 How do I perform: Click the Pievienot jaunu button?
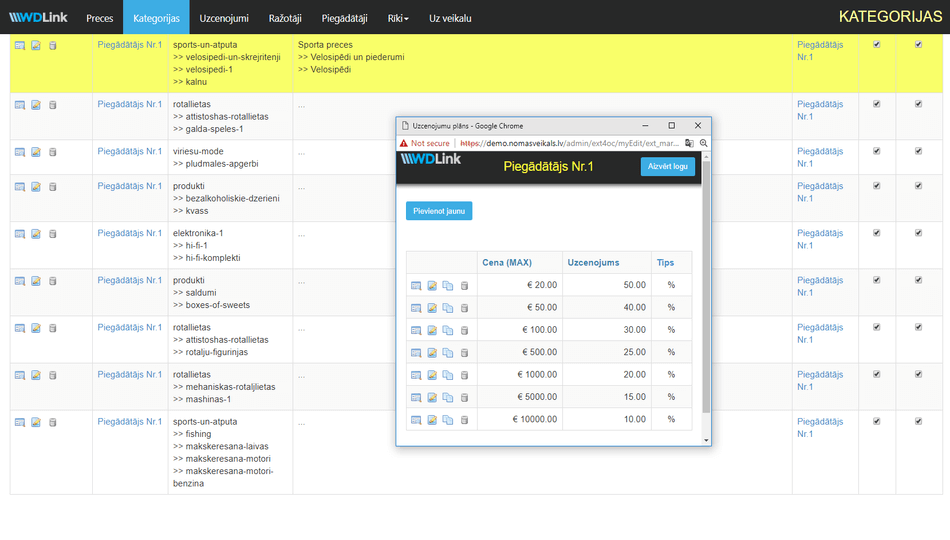click(438, 211)
